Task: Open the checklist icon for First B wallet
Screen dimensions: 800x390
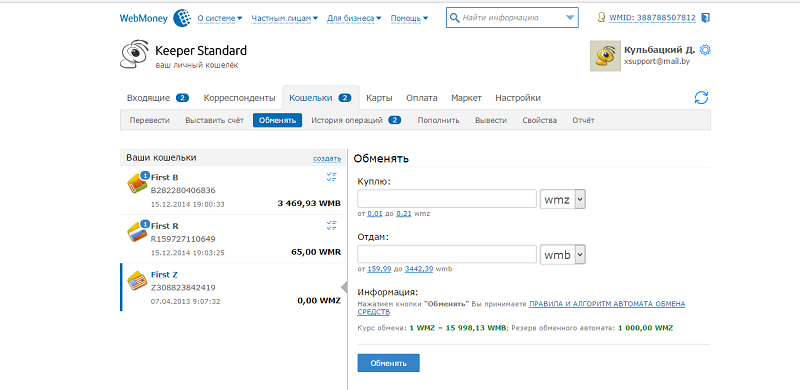Action: pos(332,177)
